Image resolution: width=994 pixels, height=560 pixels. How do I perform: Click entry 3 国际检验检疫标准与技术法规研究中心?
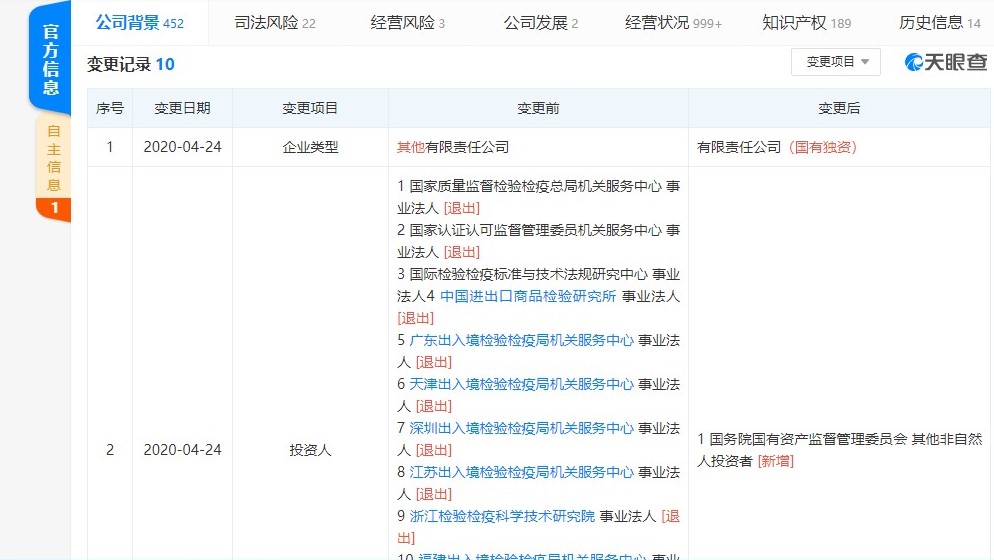[x=538, y=285]
